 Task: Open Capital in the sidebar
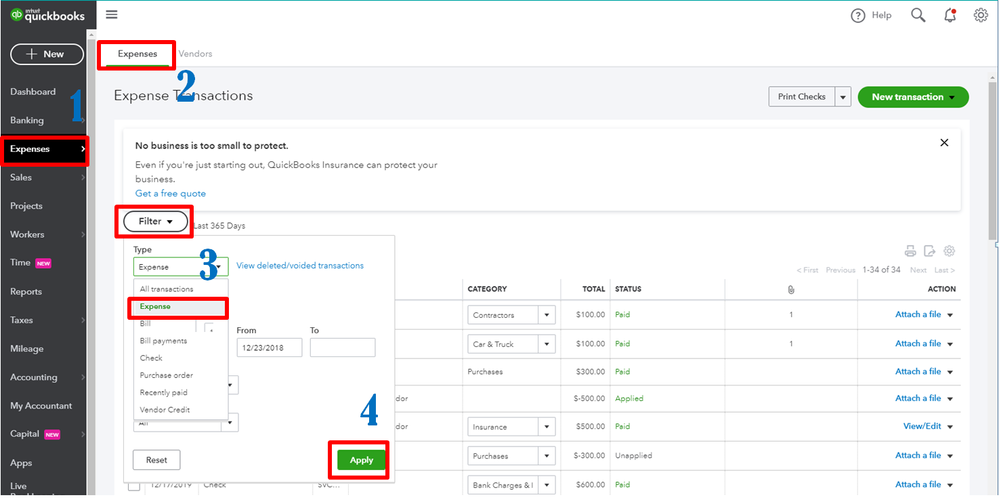25,434
